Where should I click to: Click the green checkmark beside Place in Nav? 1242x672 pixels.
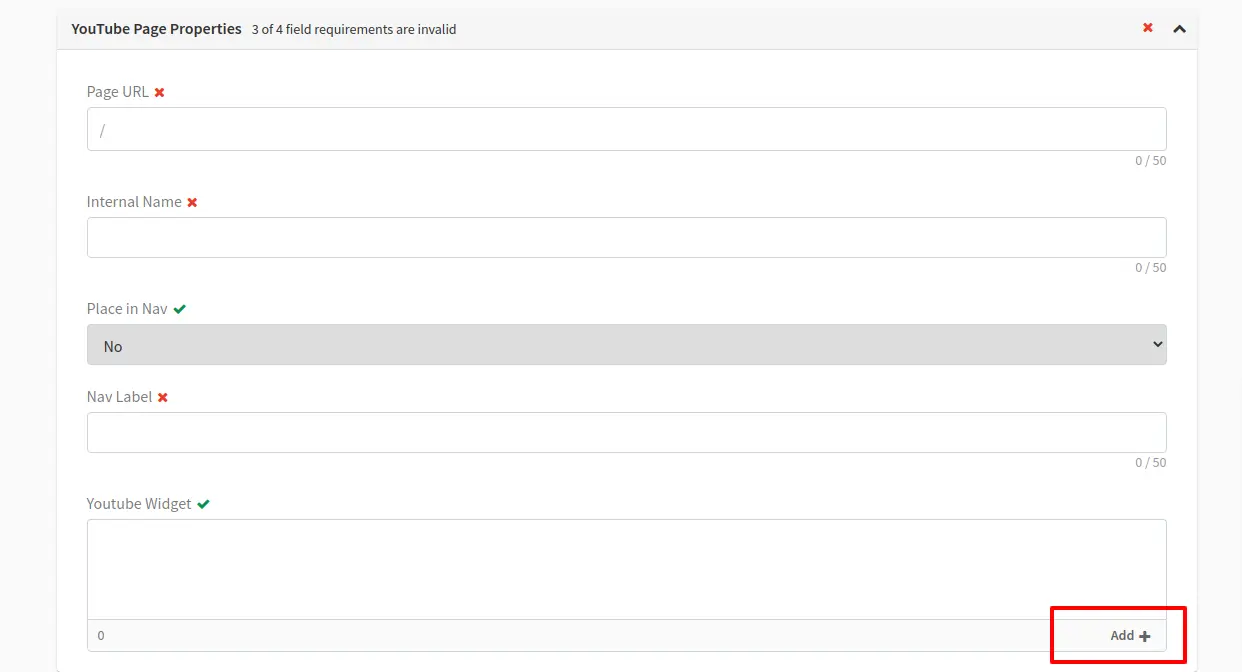tap(179, 309)
